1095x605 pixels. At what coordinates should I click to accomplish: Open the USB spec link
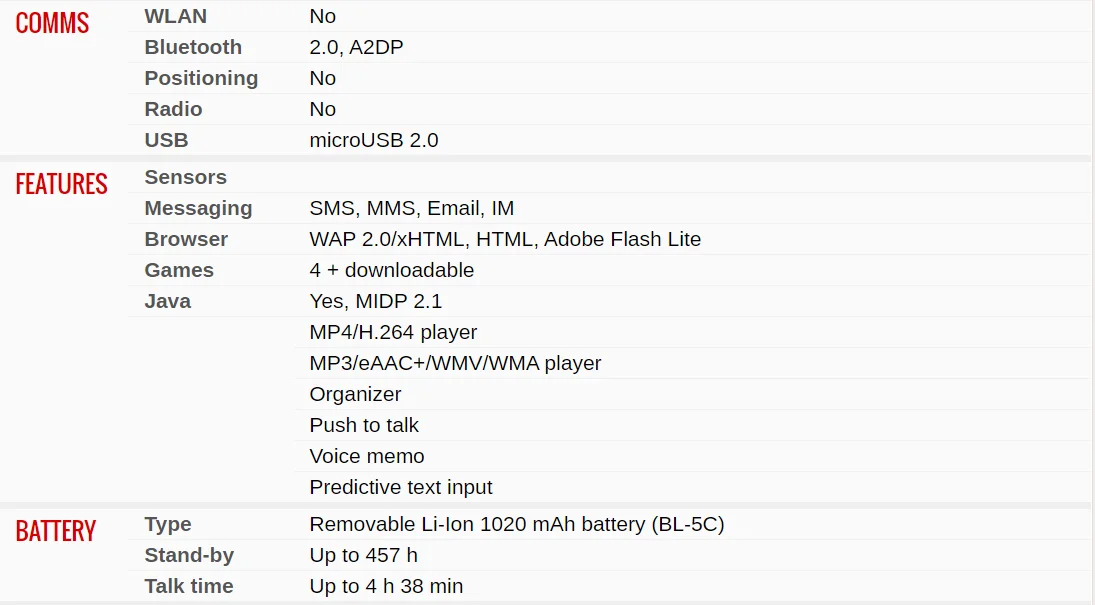[x=166, y=140]
